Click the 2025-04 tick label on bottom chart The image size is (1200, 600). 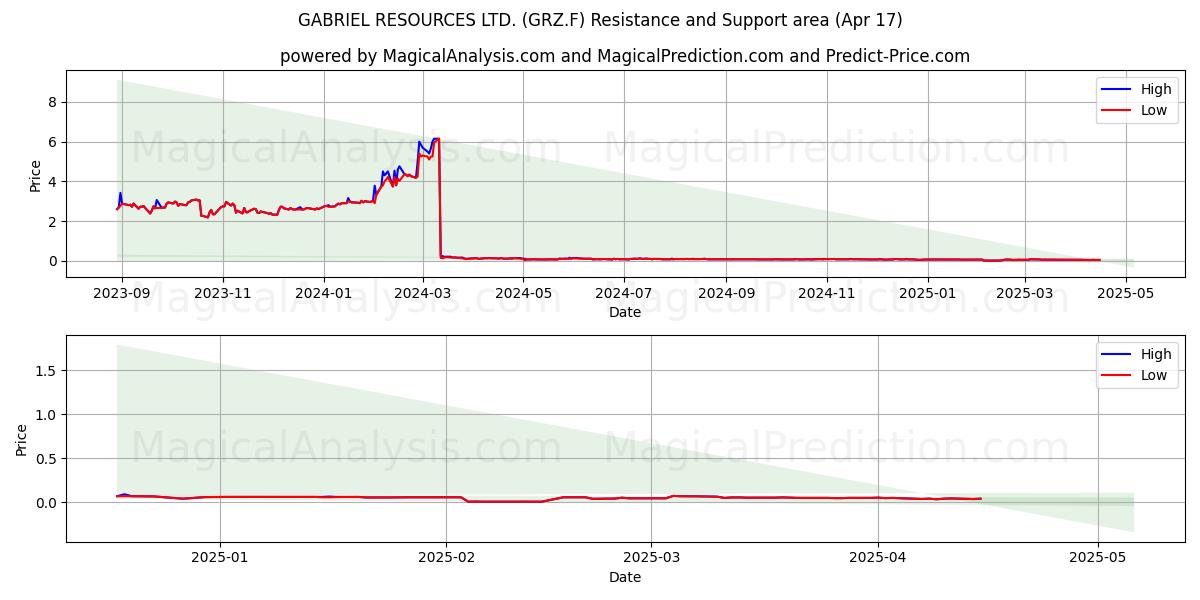click(878, 559)
